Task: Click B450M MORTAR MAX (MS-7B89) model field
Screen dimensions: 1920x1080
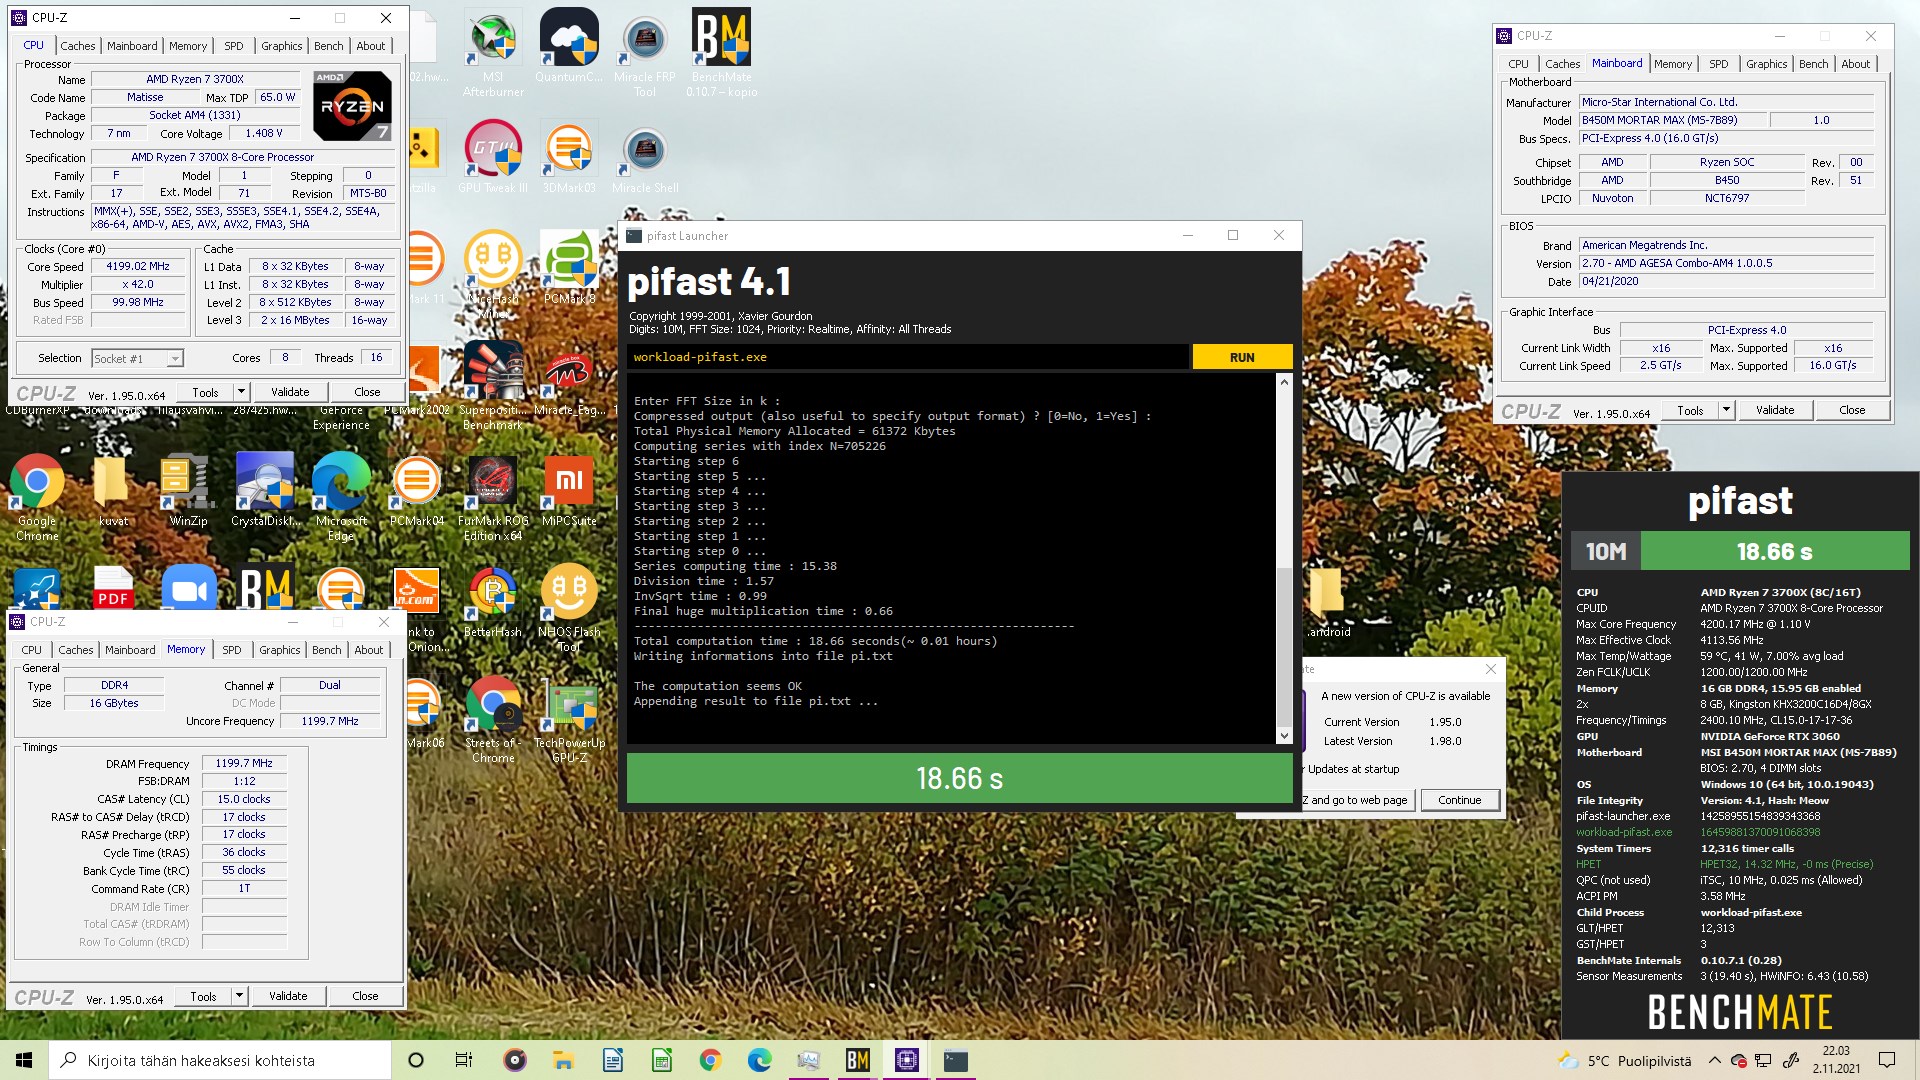Action: [x=1673, y=120]
